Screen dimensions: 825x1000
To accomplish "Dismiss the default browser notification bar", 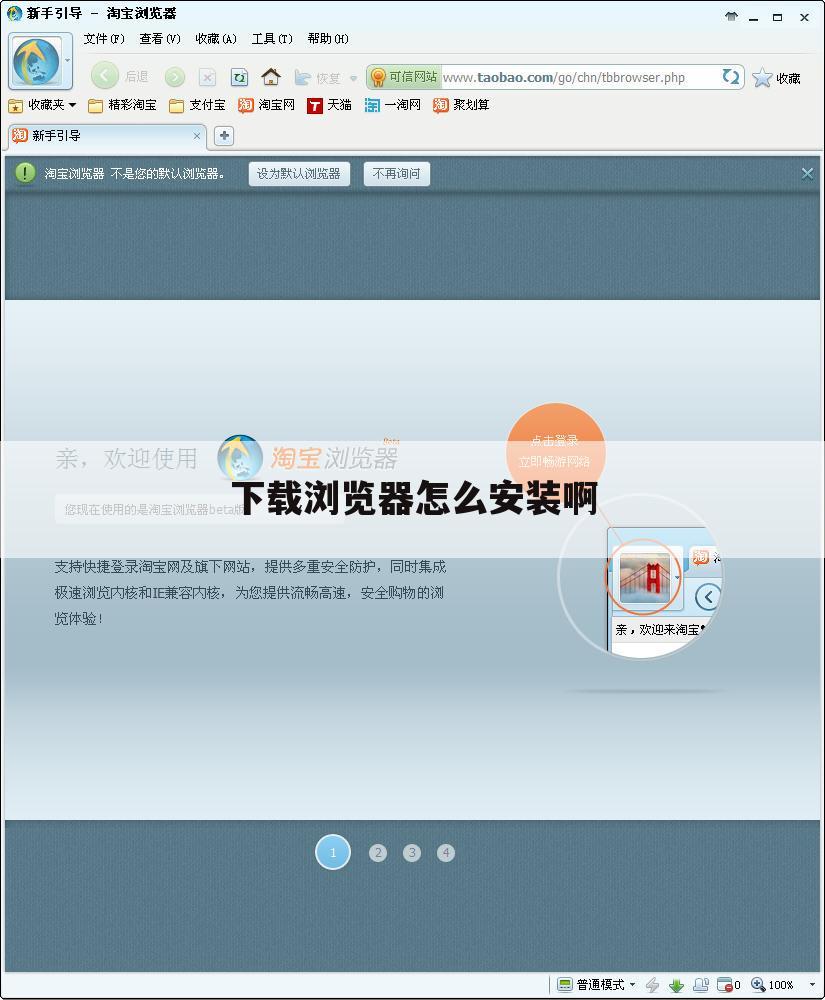I will pos(807,173).
